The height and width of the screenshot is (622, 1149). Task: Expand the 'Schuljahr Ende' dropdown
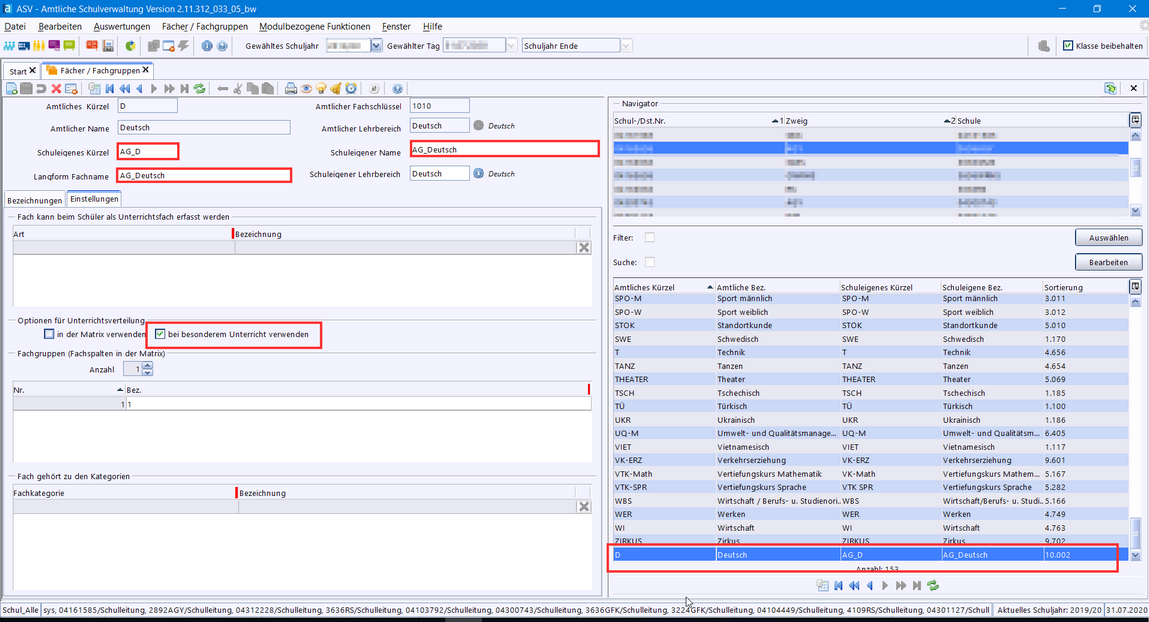coord(626,46)
